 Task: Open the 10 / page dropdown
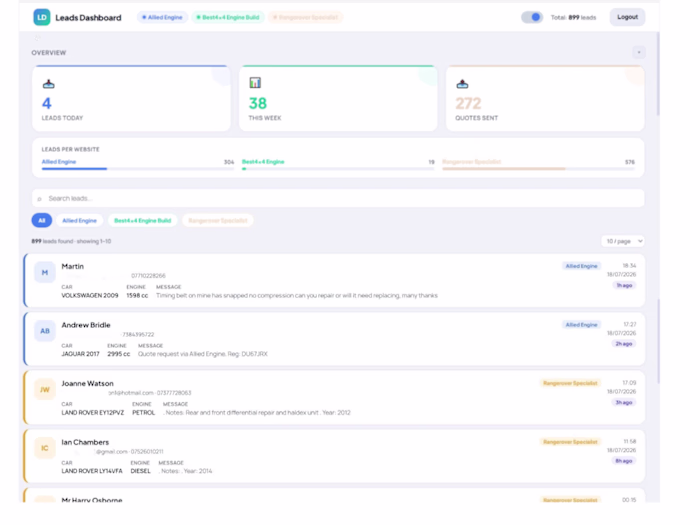623,241
